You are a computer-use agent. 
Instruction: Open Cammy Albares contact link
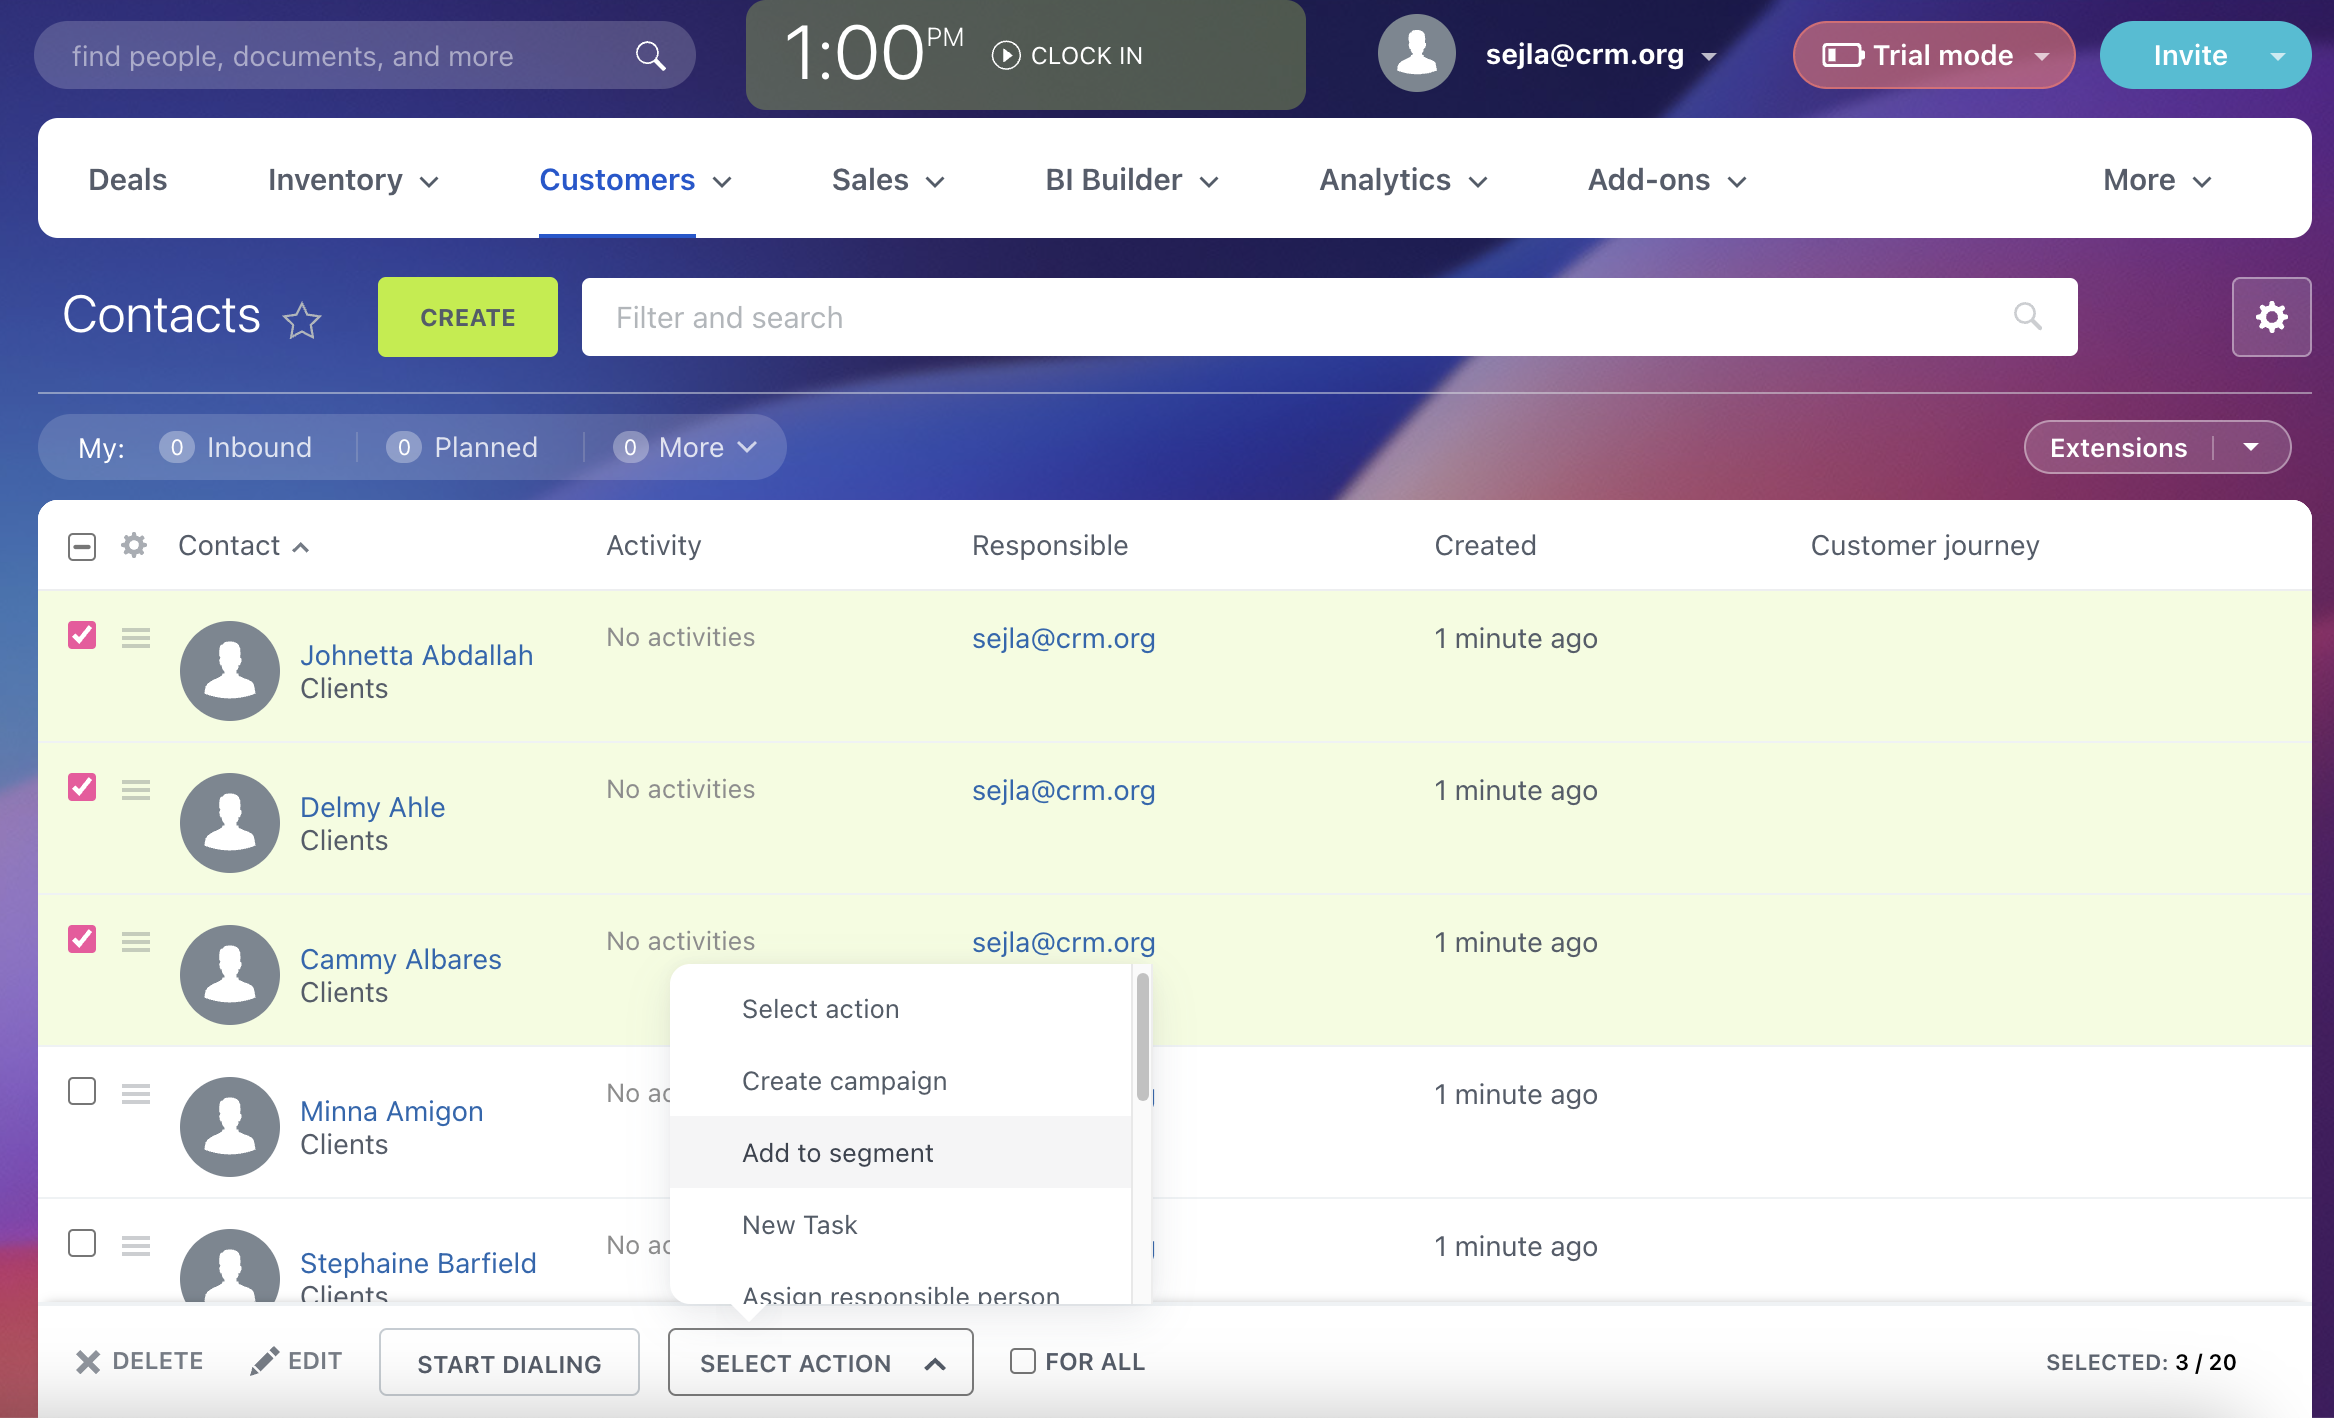click(401, 958)
